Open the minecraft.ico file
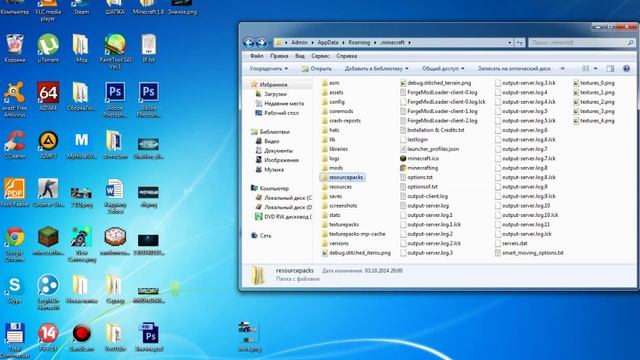Image resolution: width=640 pixels, height=360 pixels. pyautogui.click(x=420, y=158)
